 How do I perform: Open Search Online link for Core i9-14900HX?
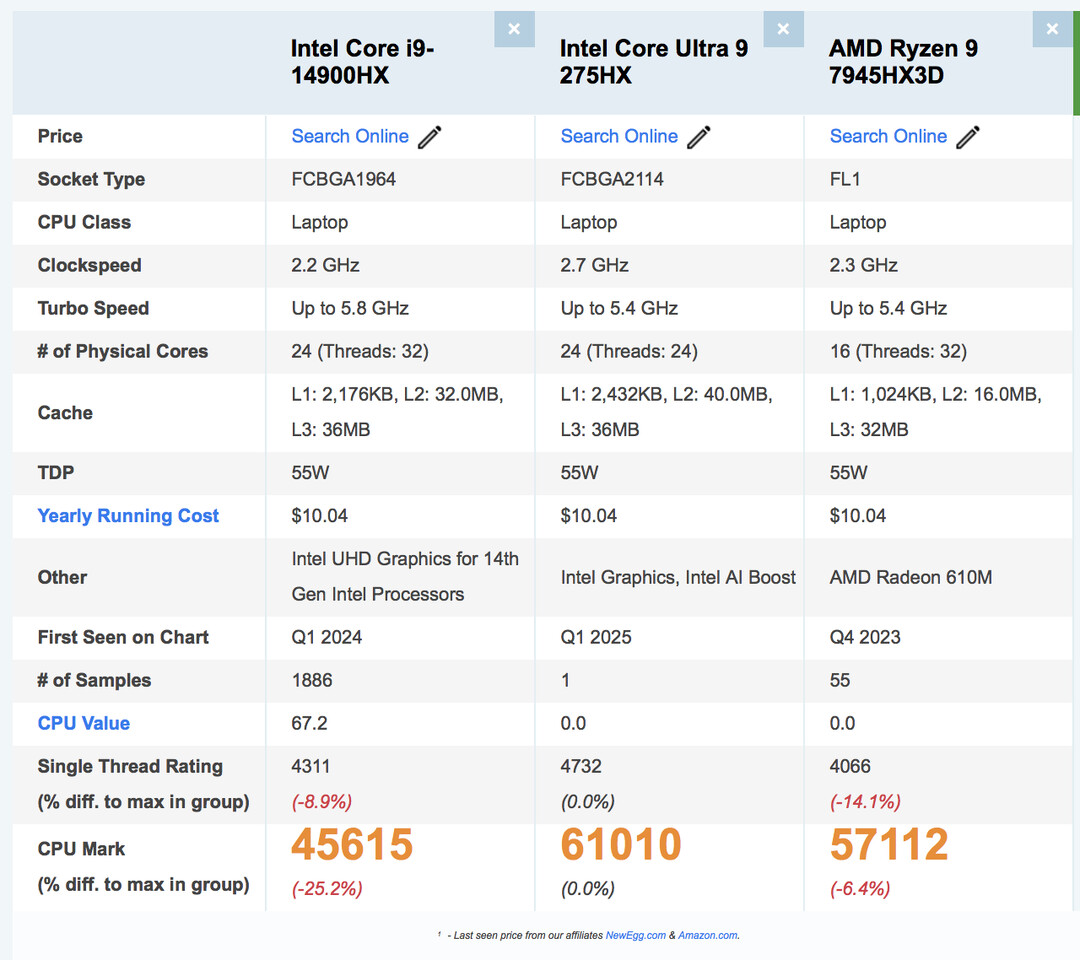pos(350,136)
